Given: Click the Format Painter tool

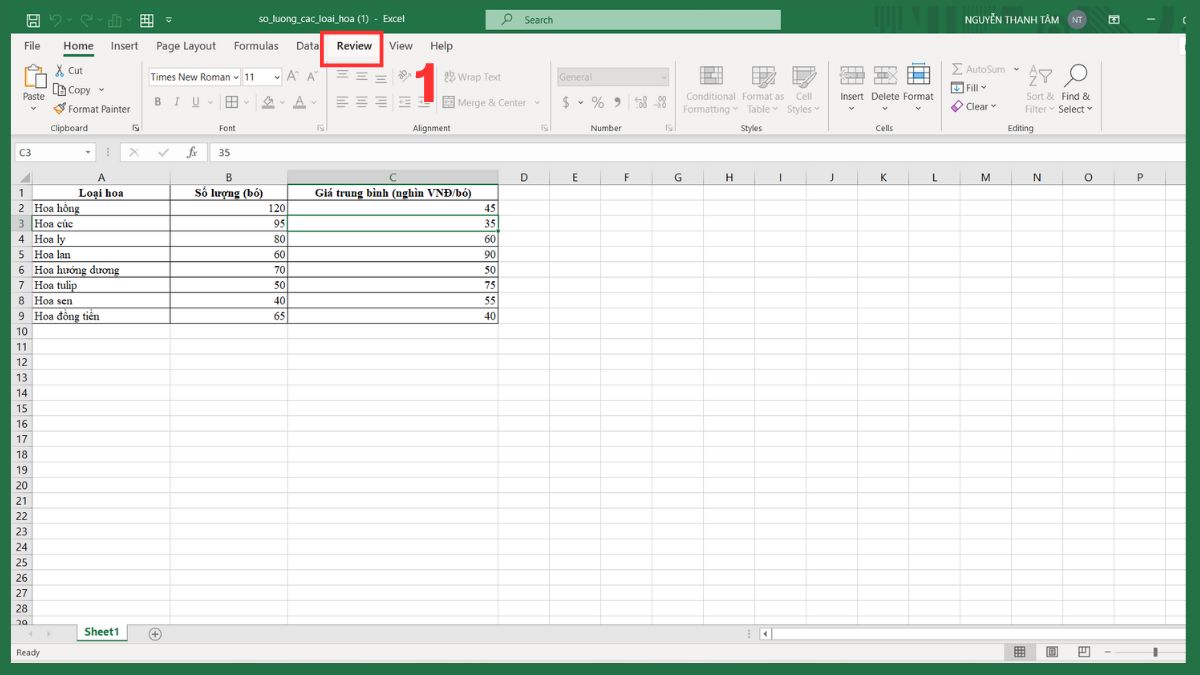Looking at the screenshot, I should click(92, 108).
